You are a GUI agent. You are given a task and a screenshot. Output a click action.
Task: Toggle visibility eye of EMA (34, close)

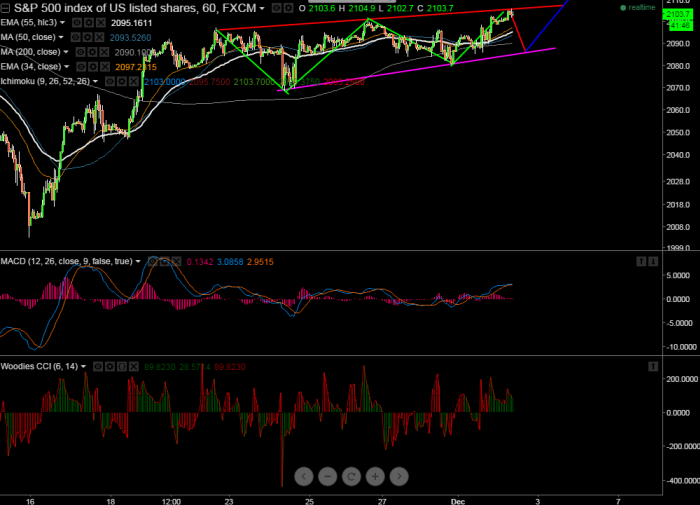click(81, 67)
